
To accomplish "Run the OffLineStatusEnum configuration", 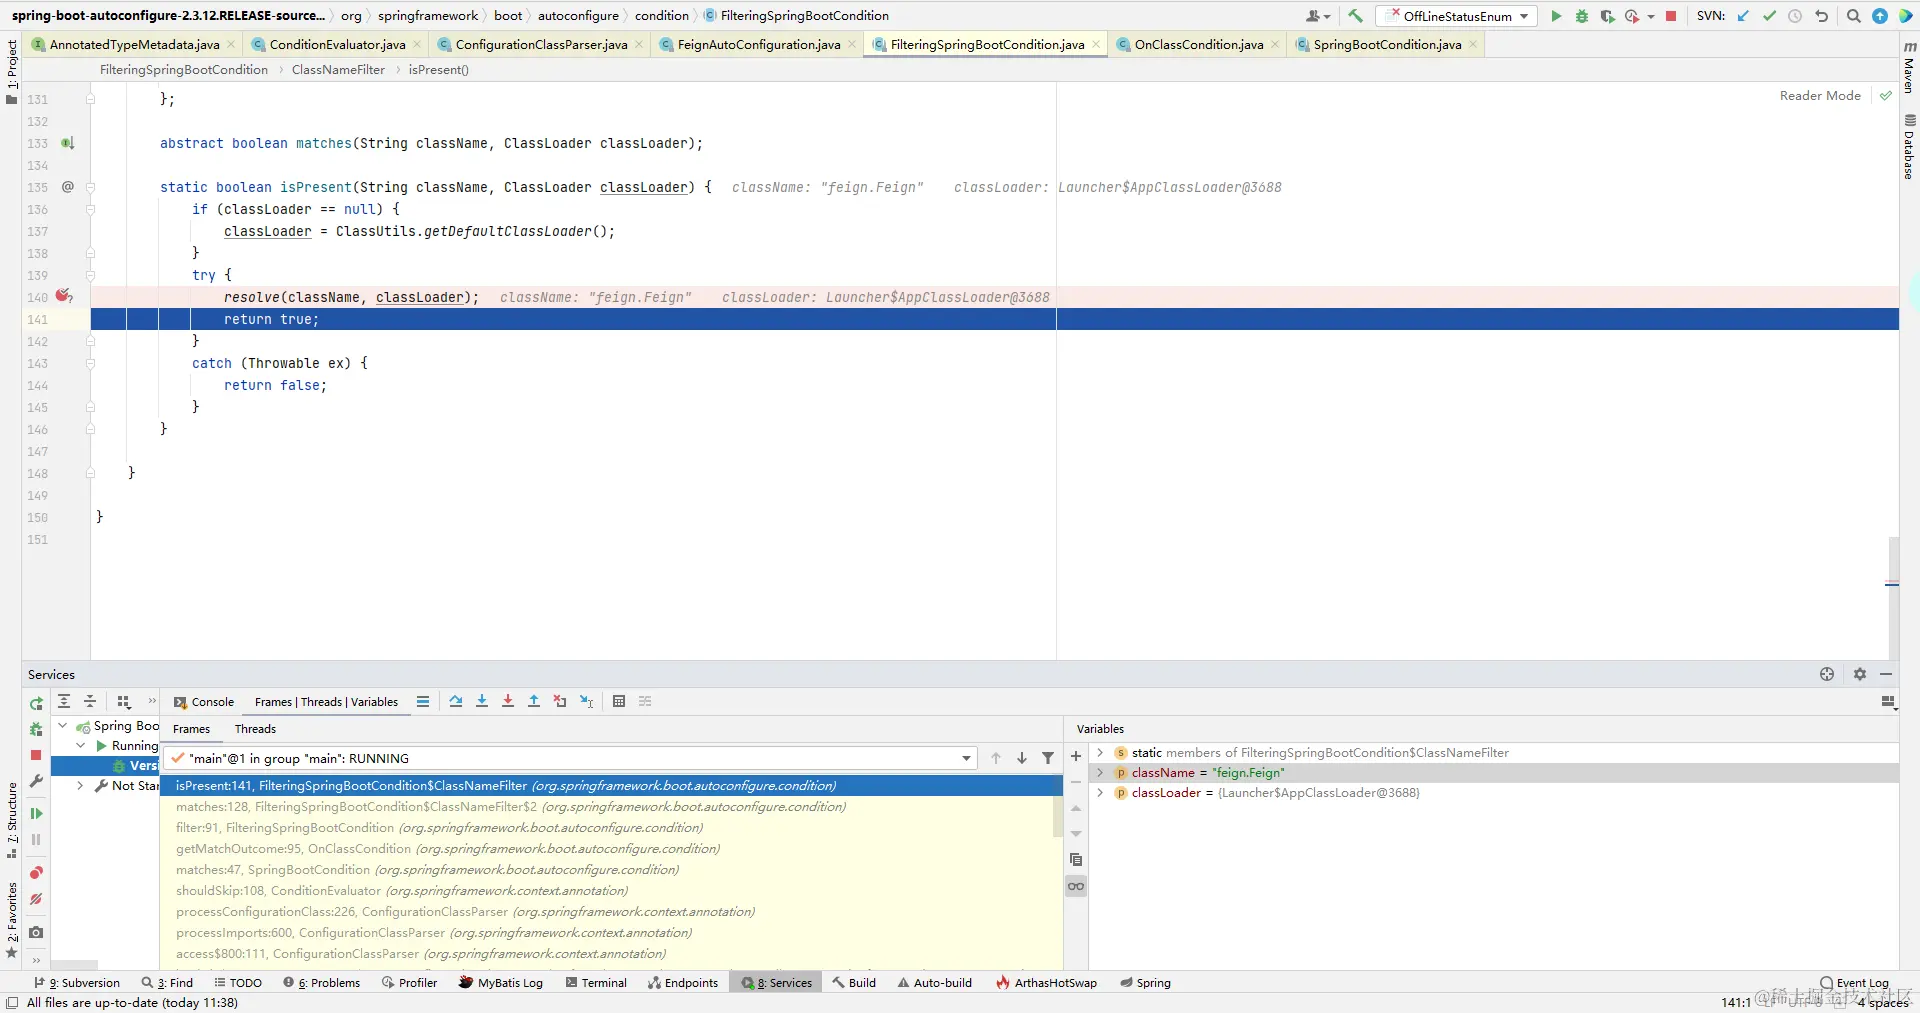I will click(x=1556, y=16).
